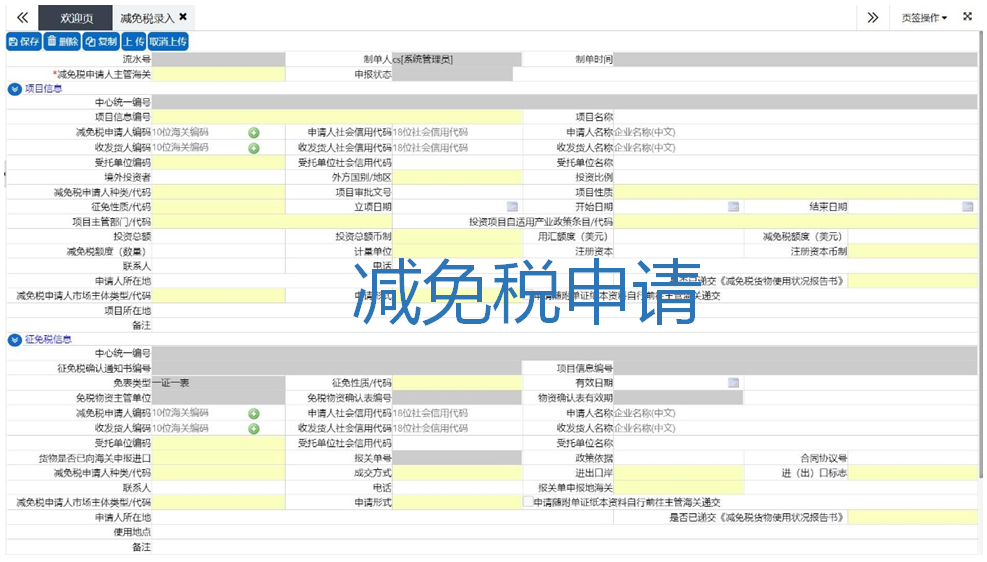
Task: Click the 项目信息编号 input field
Action: [337, 117]
